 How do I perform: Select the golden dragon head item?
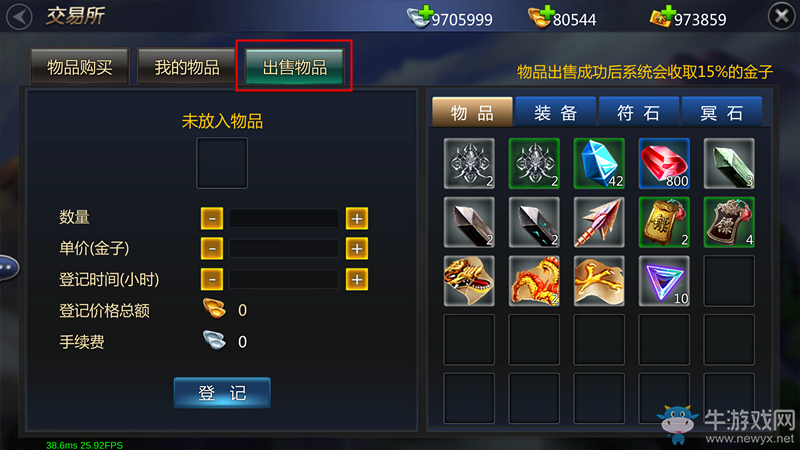coord(469,281)
